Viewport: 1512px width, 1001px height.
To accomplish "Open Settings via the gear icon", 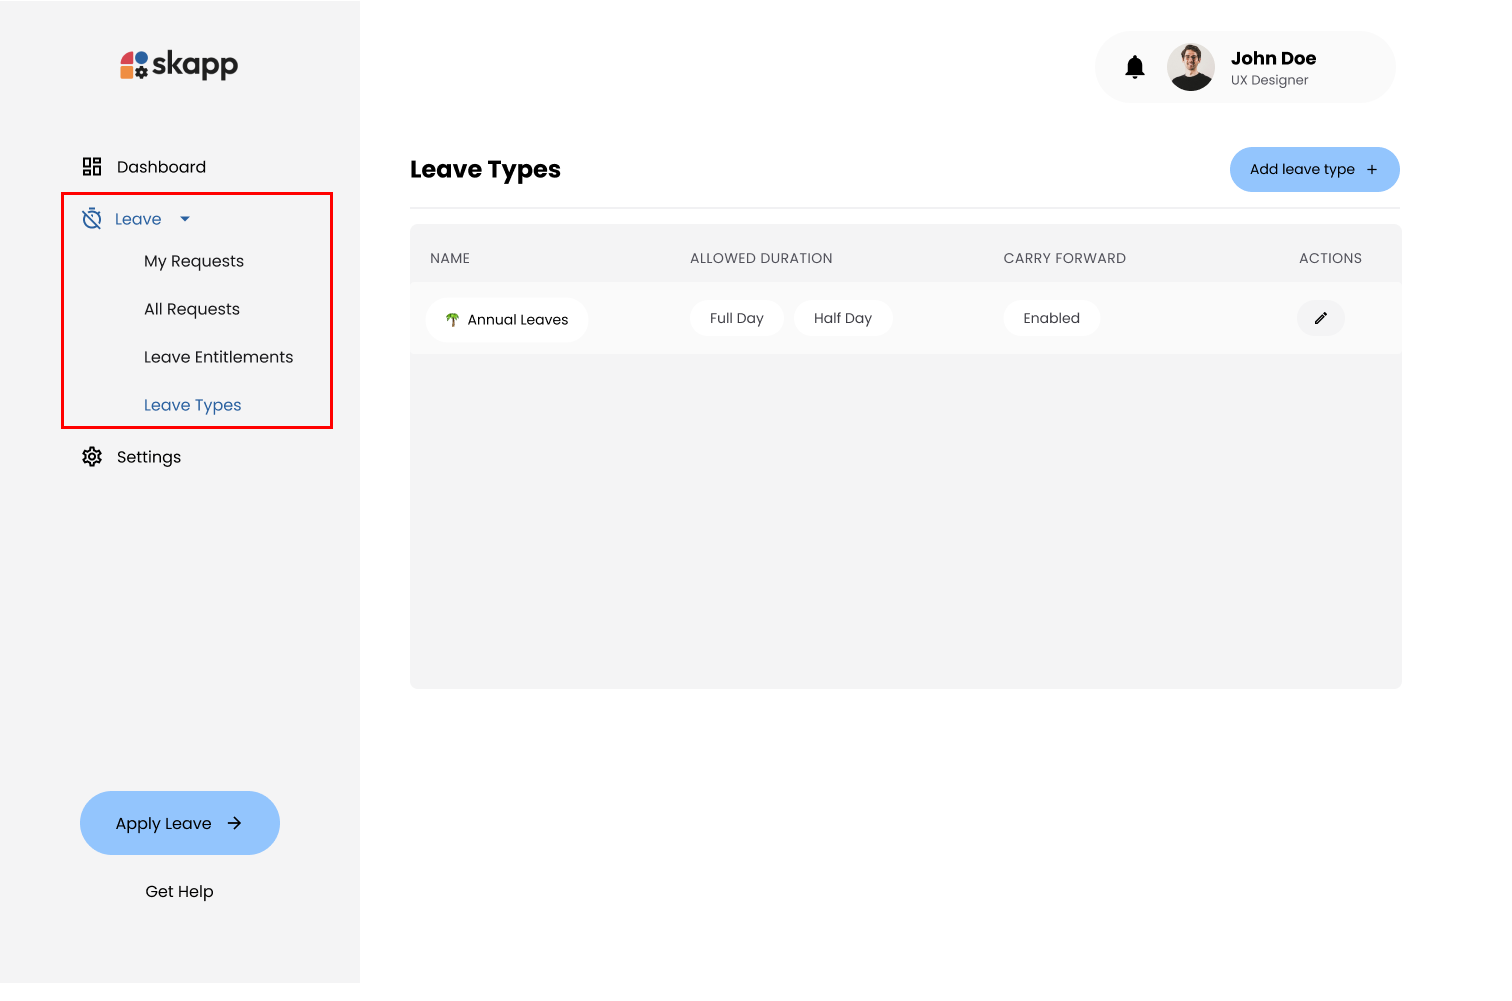I will [91, 456].
